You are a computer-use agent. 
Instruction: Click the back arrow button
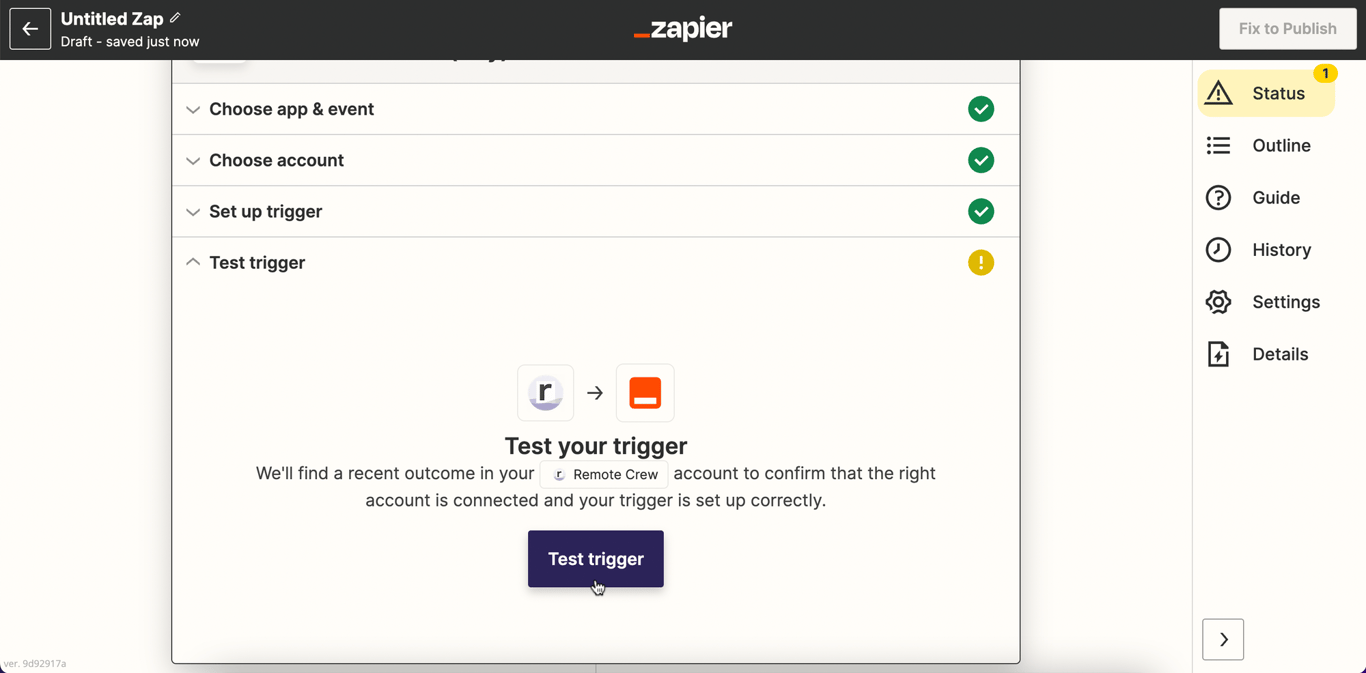[30, 29]
